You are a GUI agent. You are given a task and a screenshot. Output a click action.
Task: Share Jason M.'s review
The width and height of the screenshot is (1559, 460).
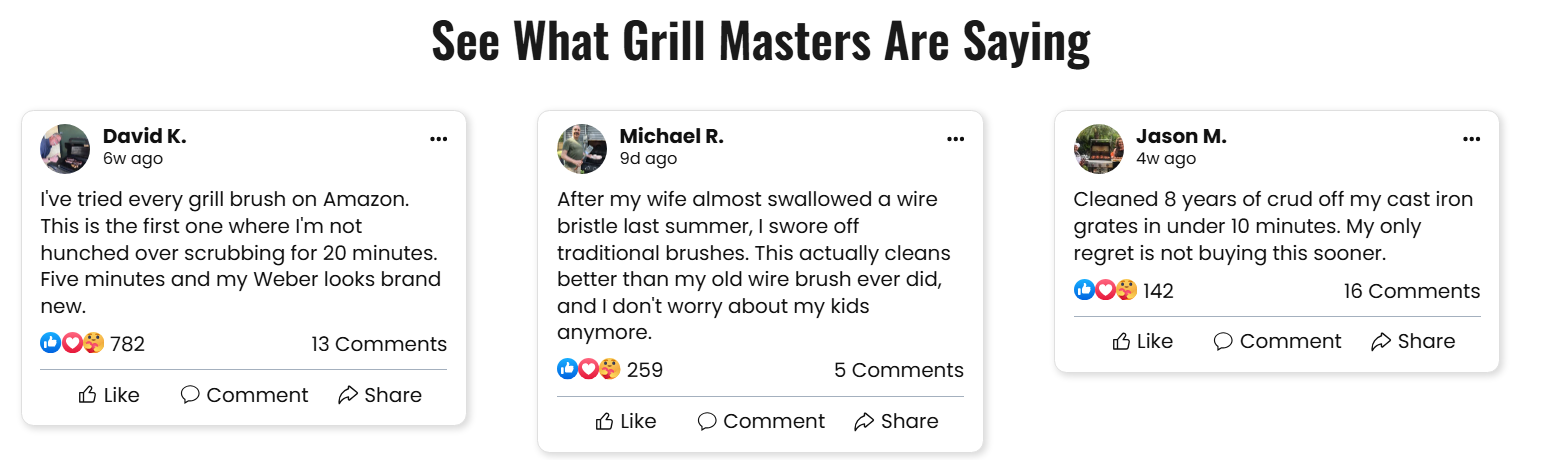[1413, 341]
